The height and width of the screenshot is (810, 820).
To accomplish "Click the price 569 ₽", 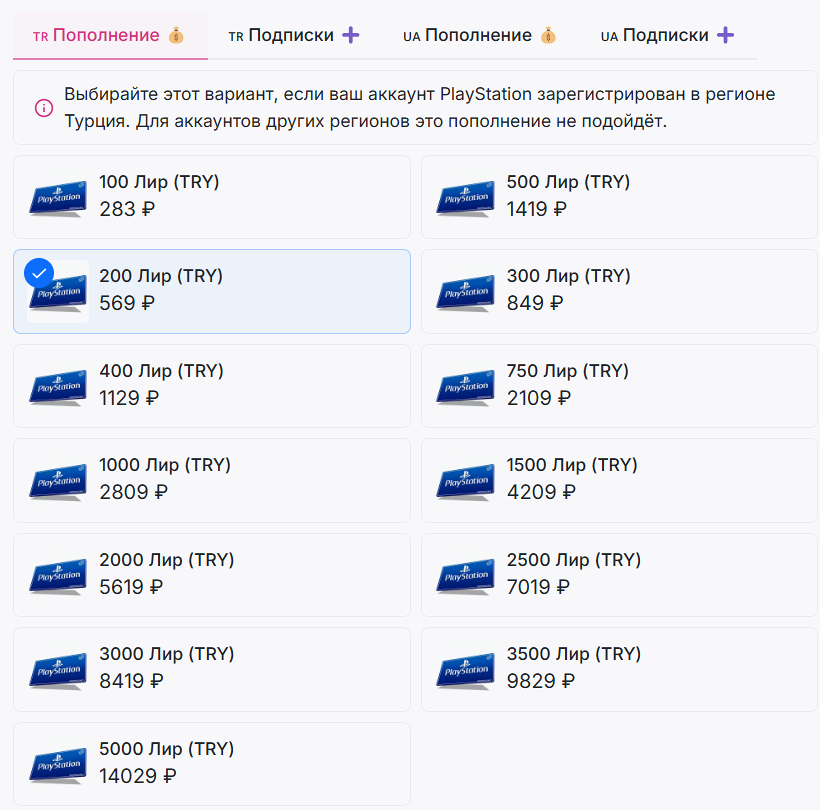I will point(127,303).
